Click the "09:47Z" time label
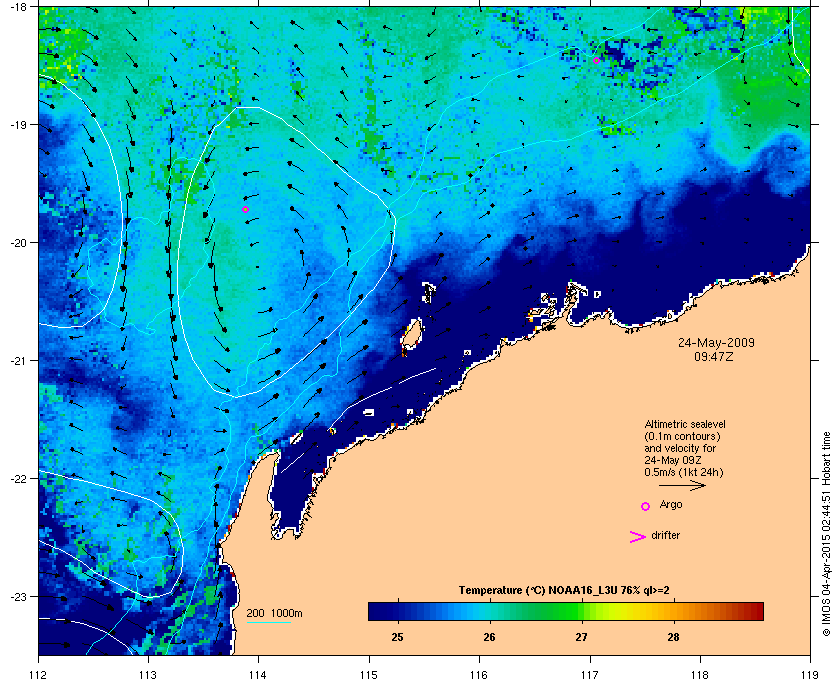The width and height of the screenshot is (840, 680). (714, 356)
